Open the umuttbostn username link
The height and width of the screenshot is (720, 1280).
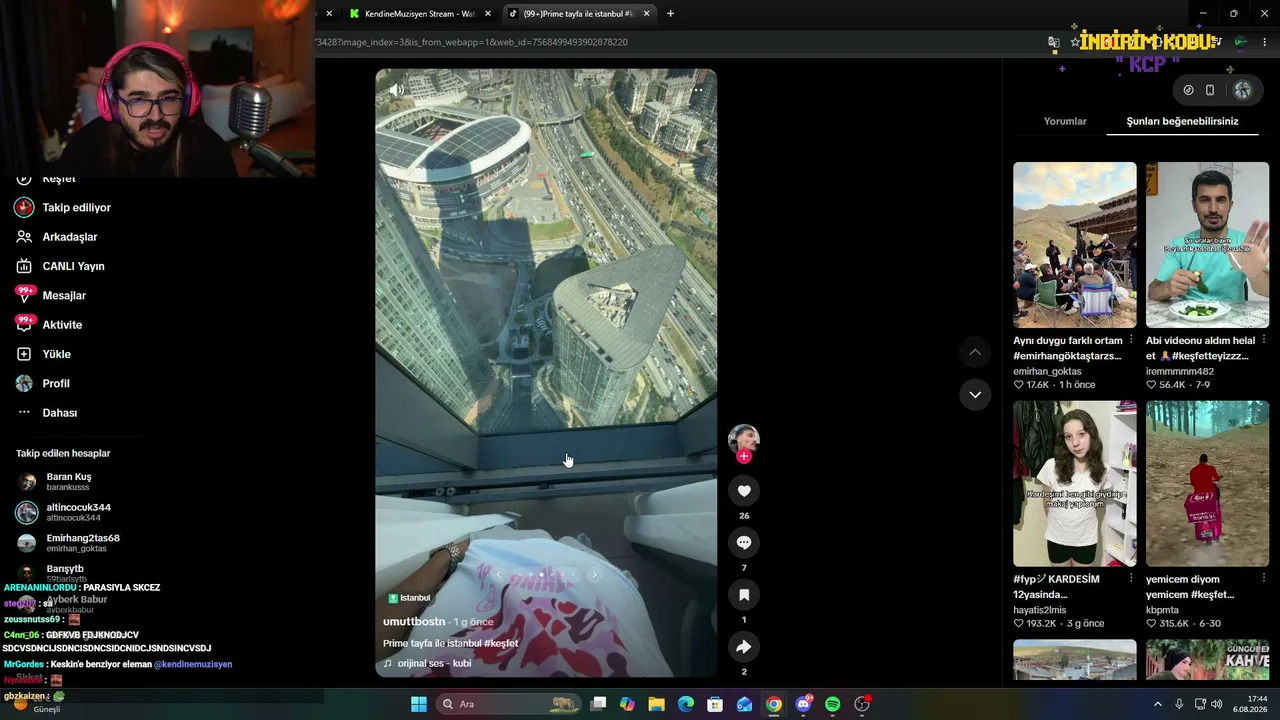click(414, 622)
